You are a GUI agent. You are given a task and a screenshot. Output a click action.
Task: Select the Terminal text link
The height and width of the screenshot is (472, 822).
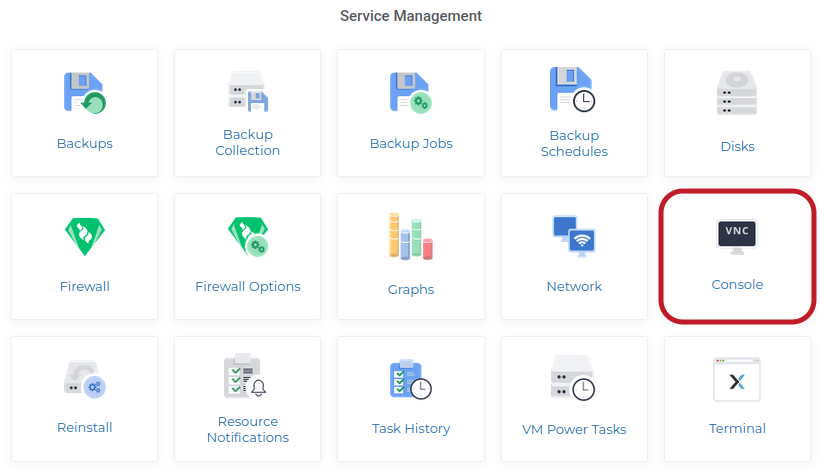(737, 428)
